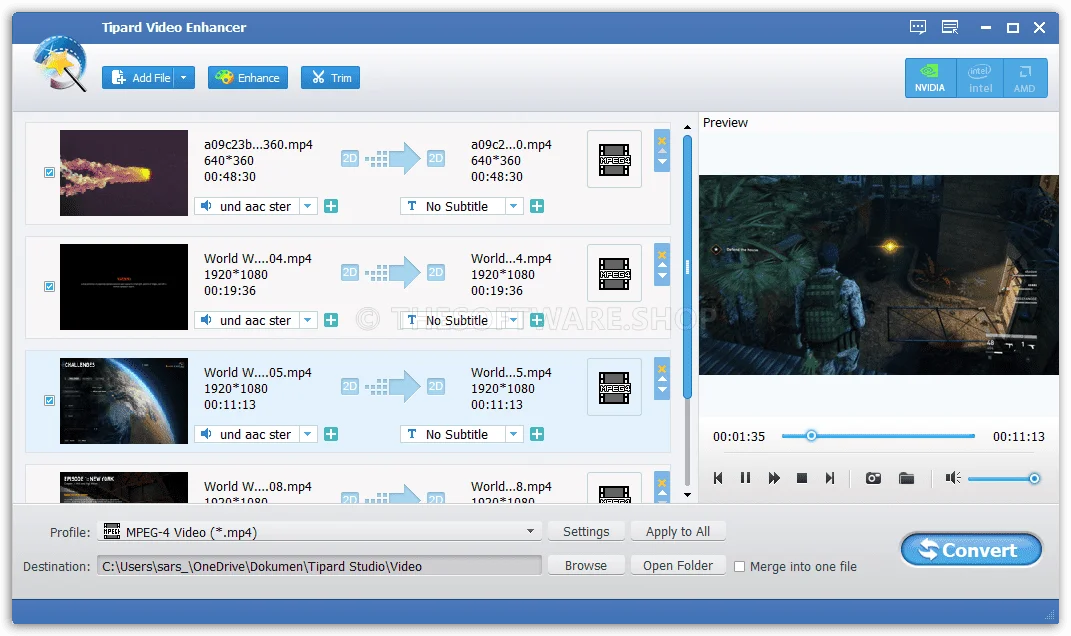This screenshot has height=636, width=1071.
Task: Stop the preview playback
Action: (802, 478)
